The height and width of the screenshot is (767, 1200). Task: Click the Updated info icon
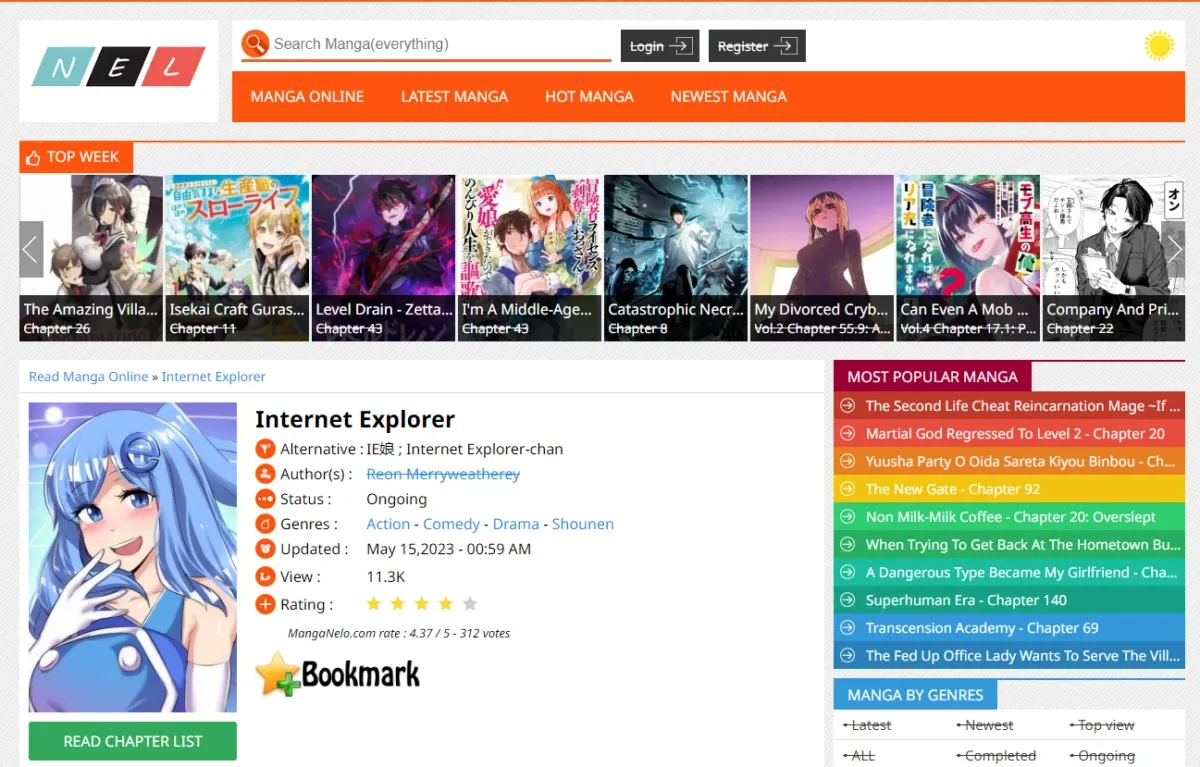pos(265,549)
